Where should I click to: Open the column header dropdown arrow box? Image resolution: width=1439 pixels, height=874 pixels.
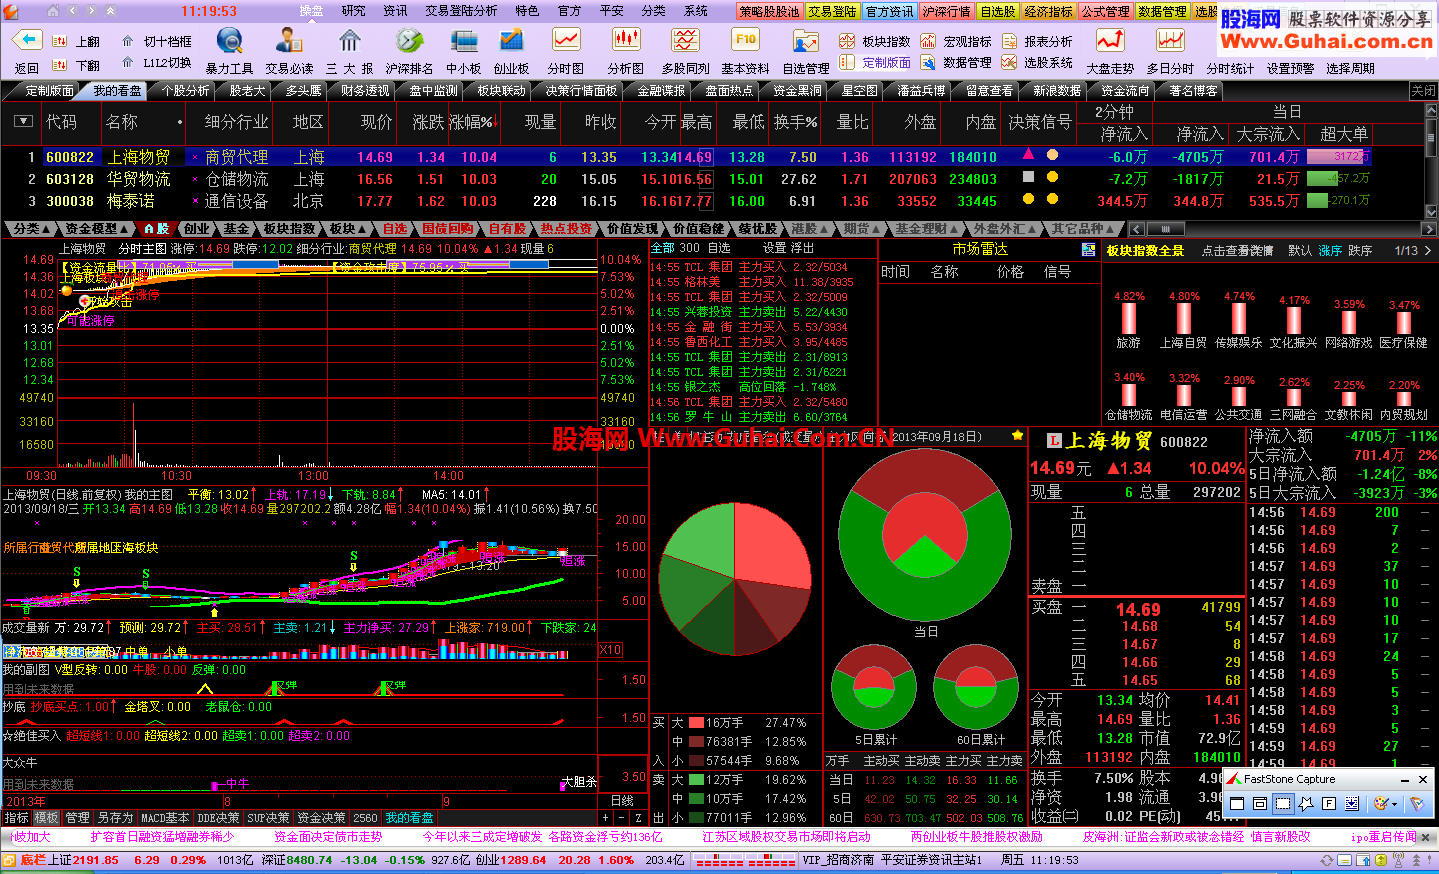pyautogui.click(x=24, y=121)
